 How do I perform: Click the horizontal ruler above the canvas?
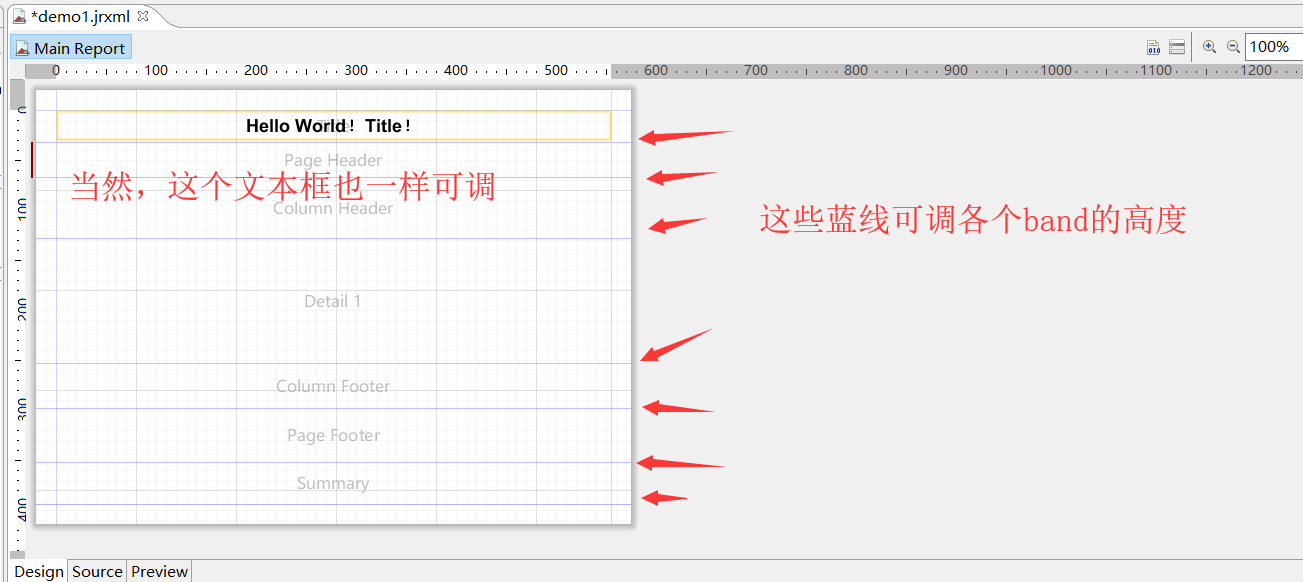click(400, 70)
